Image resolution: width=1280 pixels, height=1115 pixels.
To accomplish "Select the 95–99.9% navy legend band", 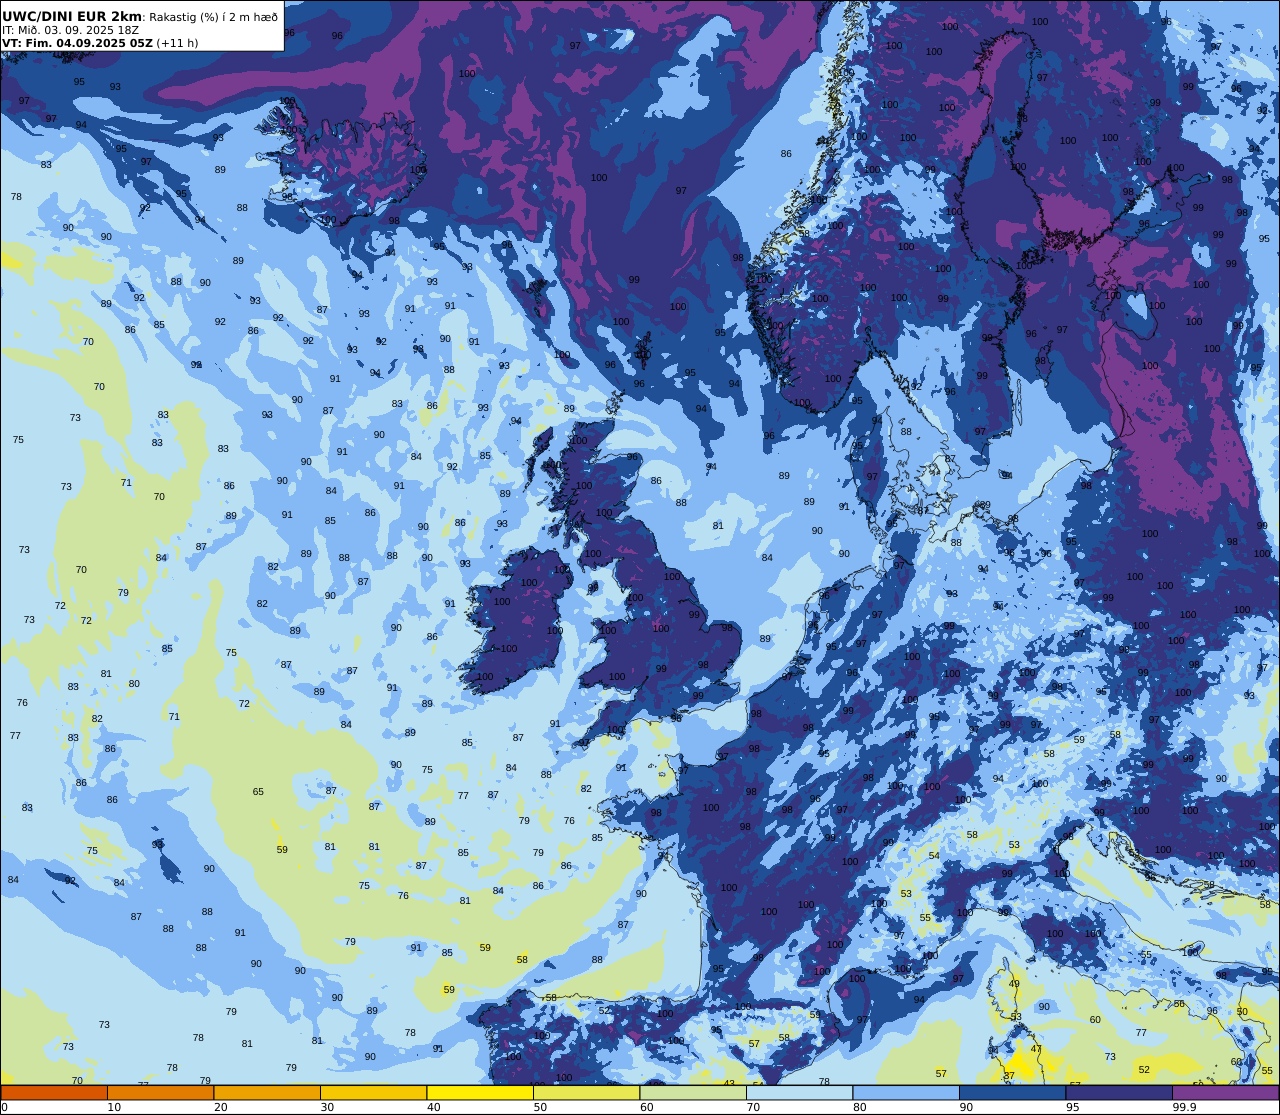I will click(1119, 1092).
